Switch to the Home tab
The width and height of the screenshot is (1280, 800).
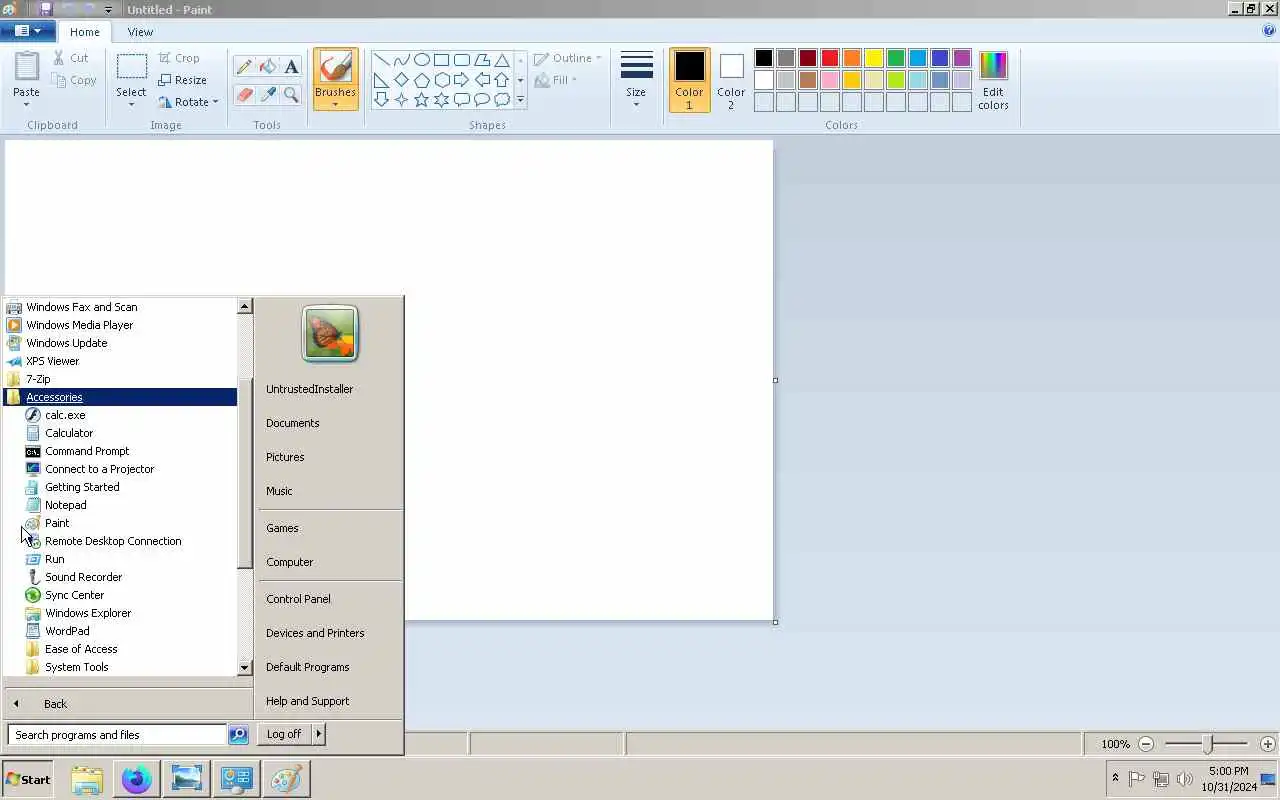pos(85,32)
